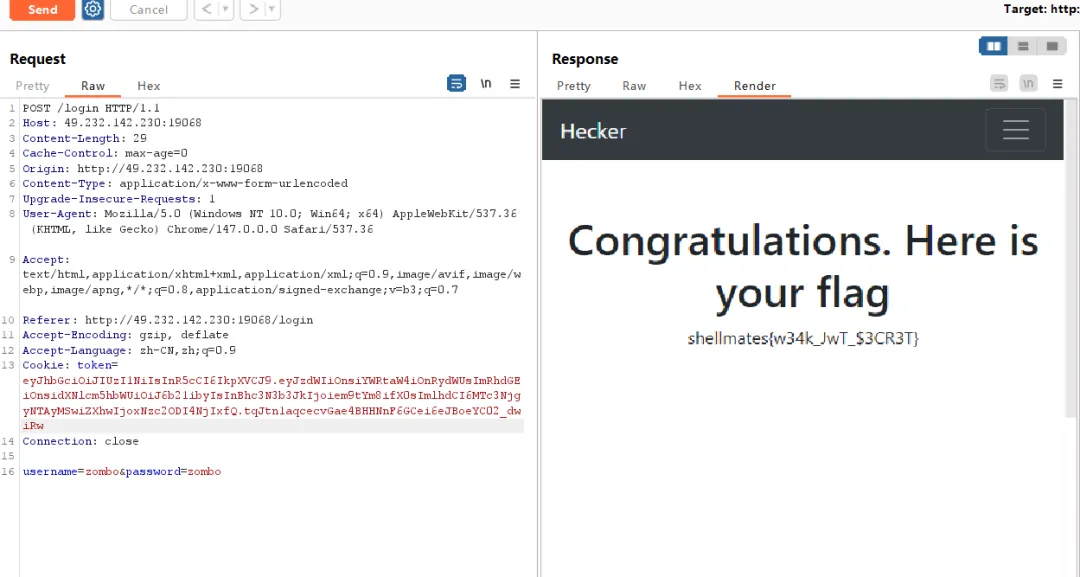
Task: Click the POST /login HTTP/1.1 request line
Action: click(x=91, y=108)
